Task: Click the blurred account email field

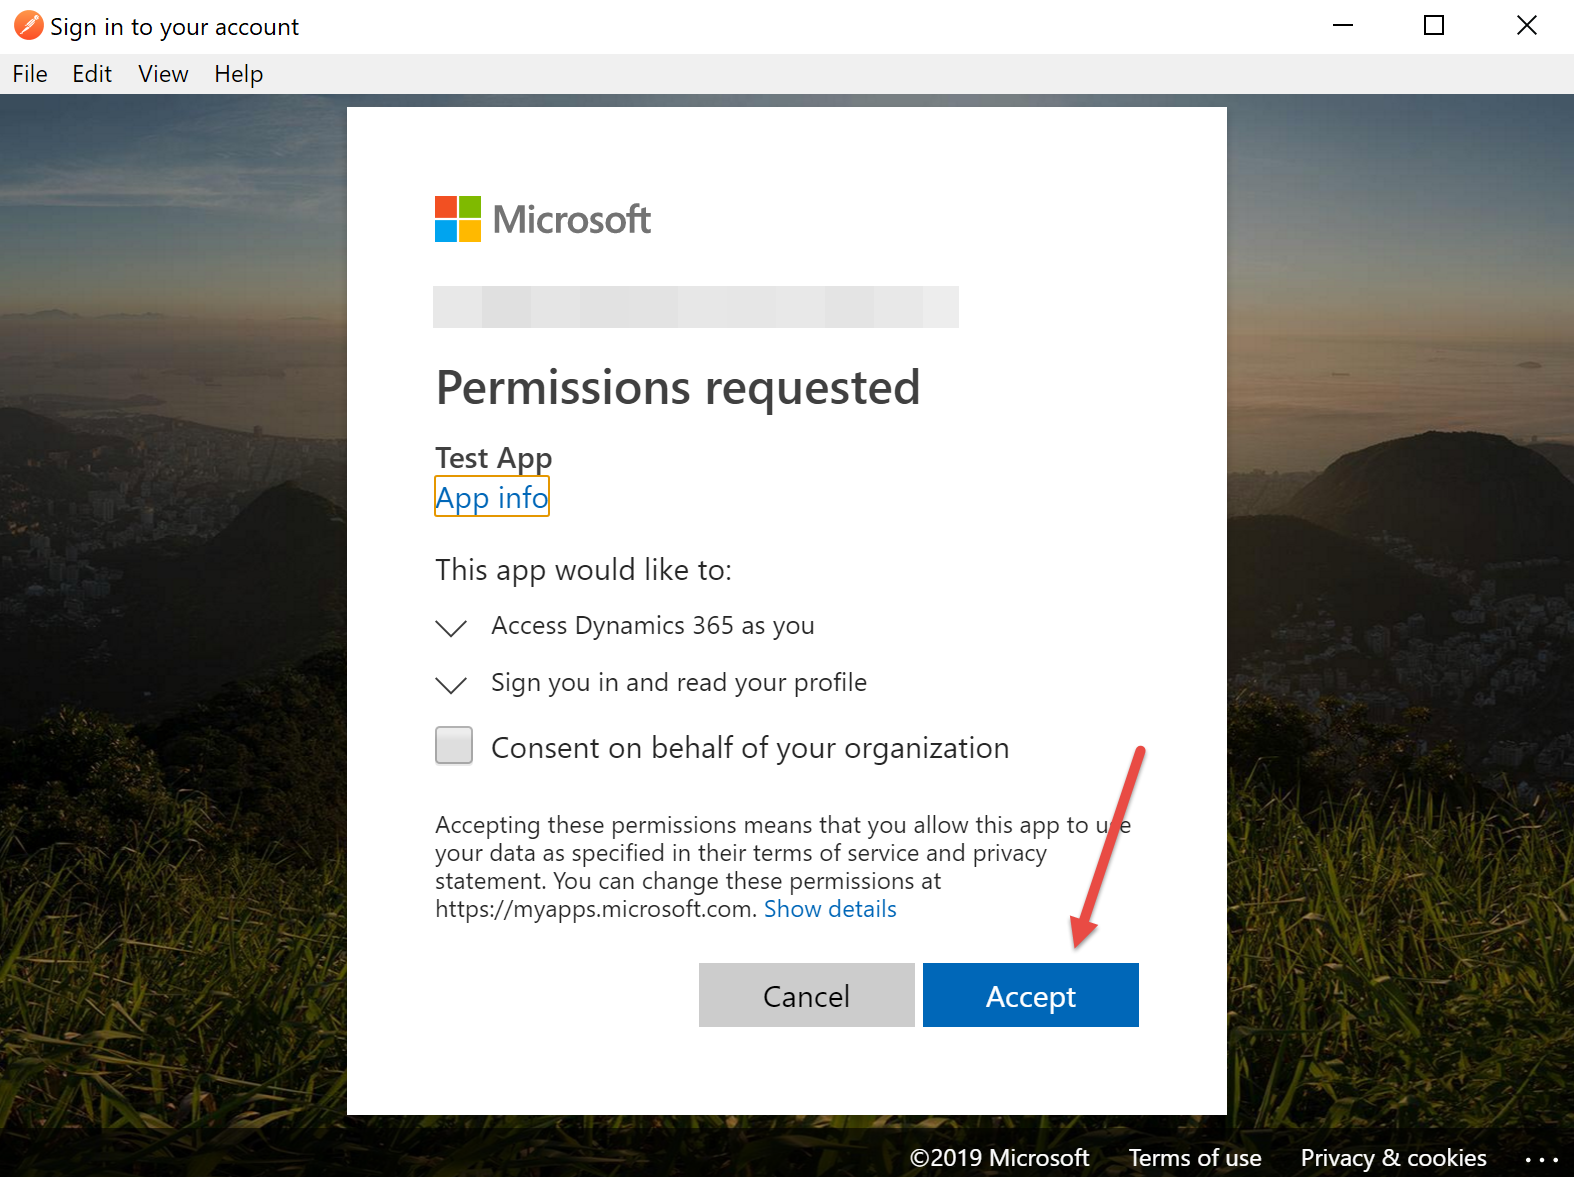Action: 696,307
